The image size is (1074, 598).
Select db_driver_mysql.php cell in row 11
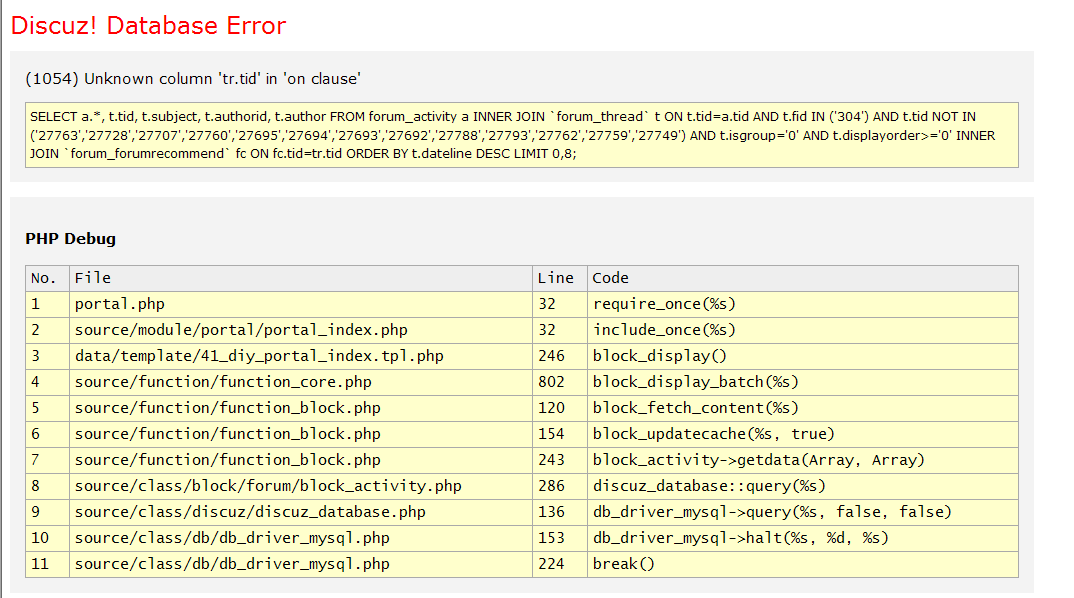[x=301, y=564]
